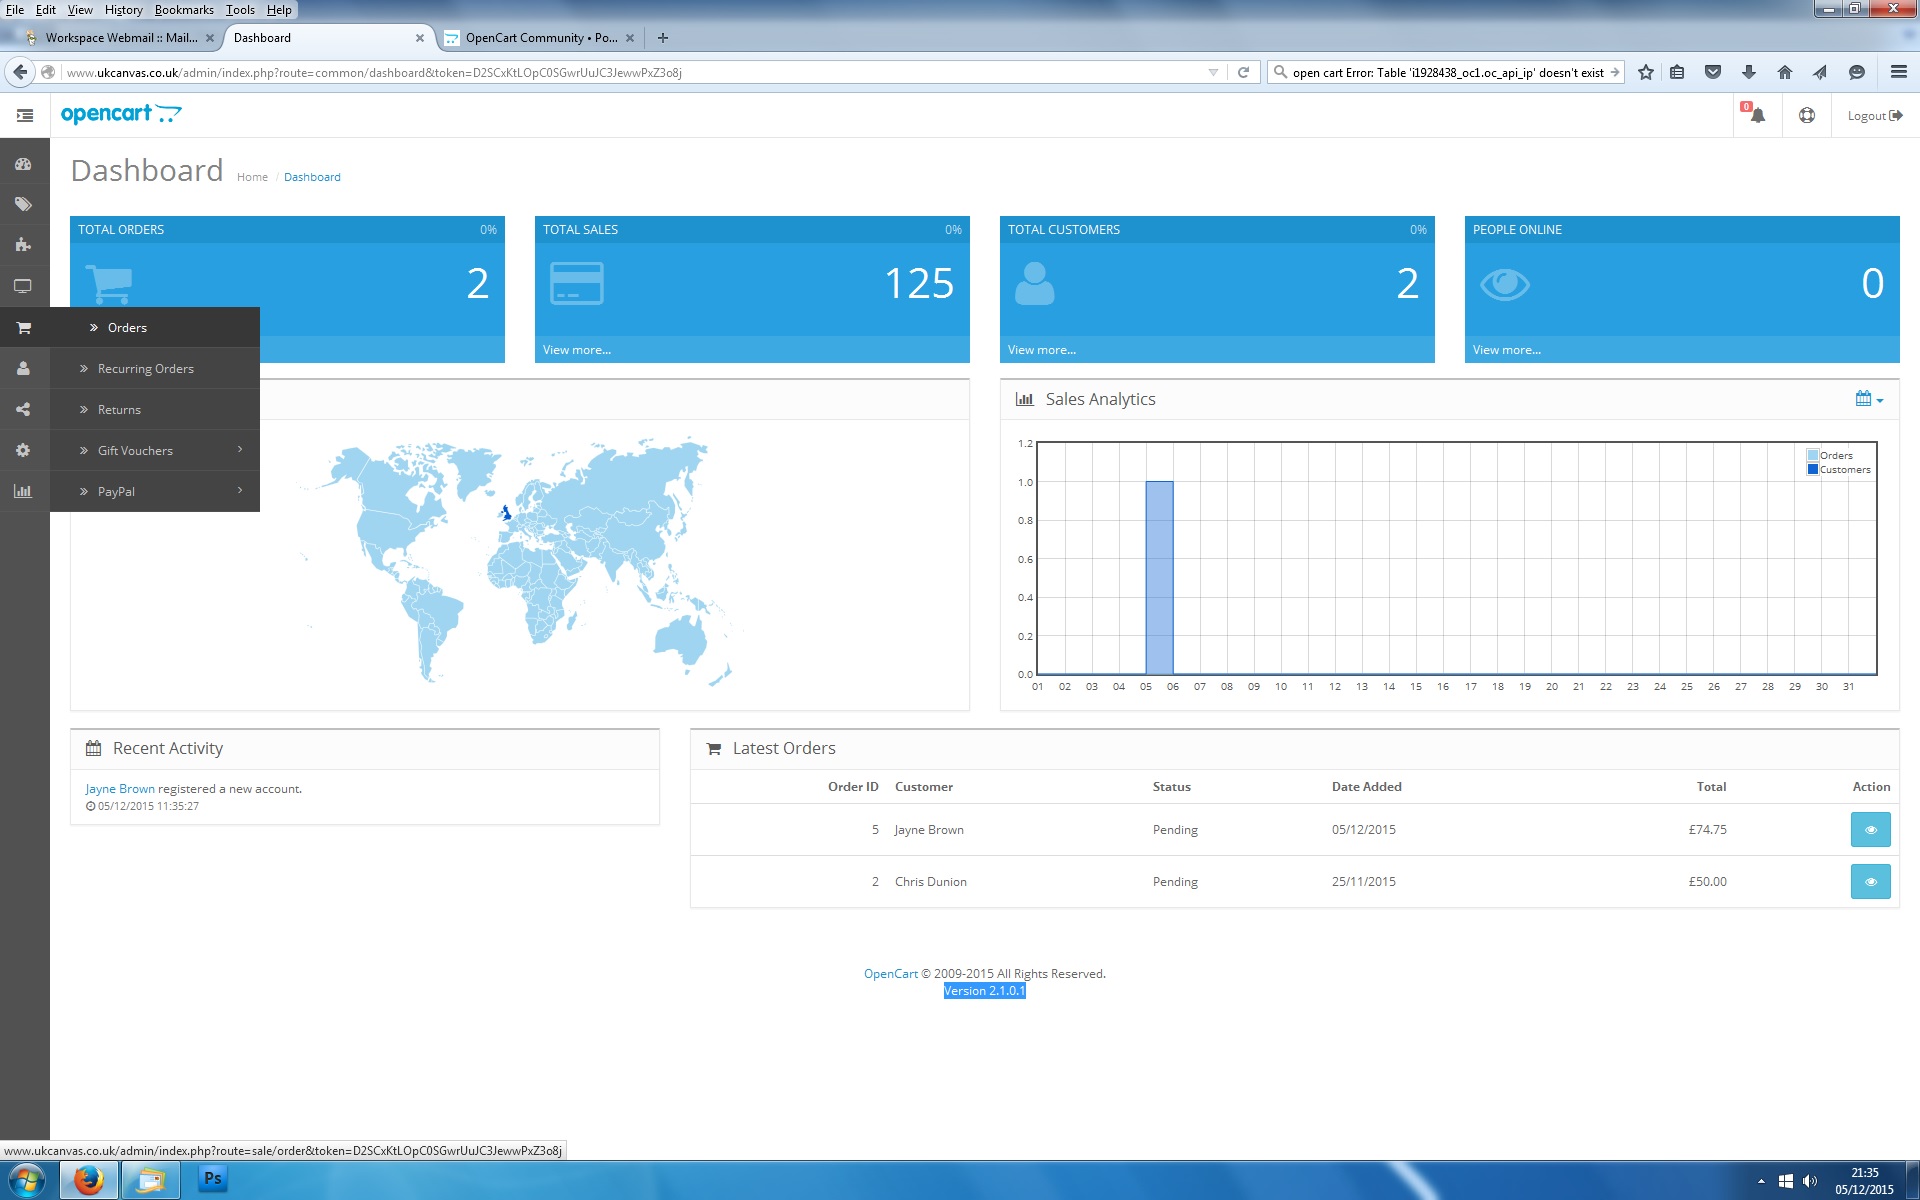
Task: Click the Home breadcrumb
Action: pyautogui.click(x=252, y=177)
